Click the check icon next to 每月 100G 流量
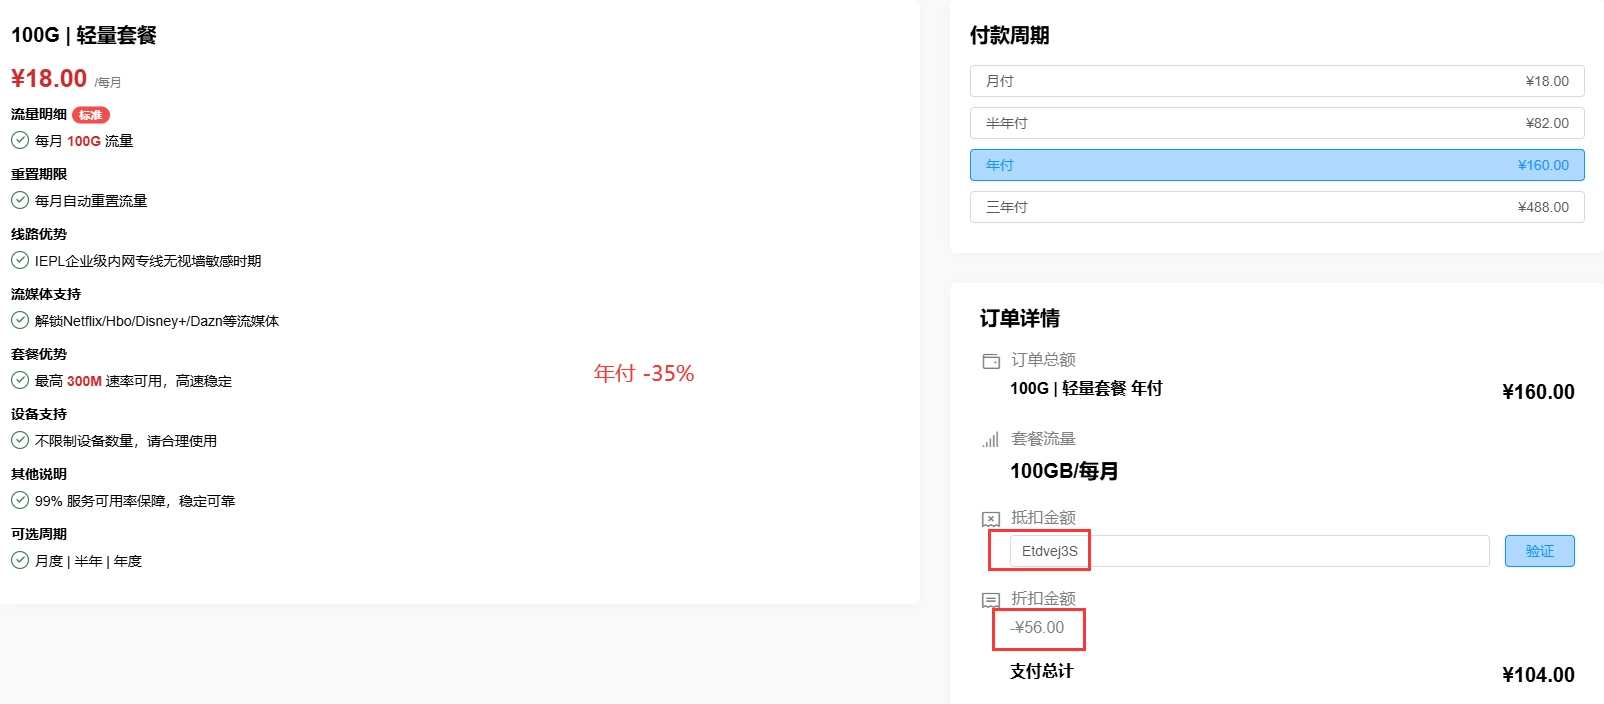 tap(20, 141)
